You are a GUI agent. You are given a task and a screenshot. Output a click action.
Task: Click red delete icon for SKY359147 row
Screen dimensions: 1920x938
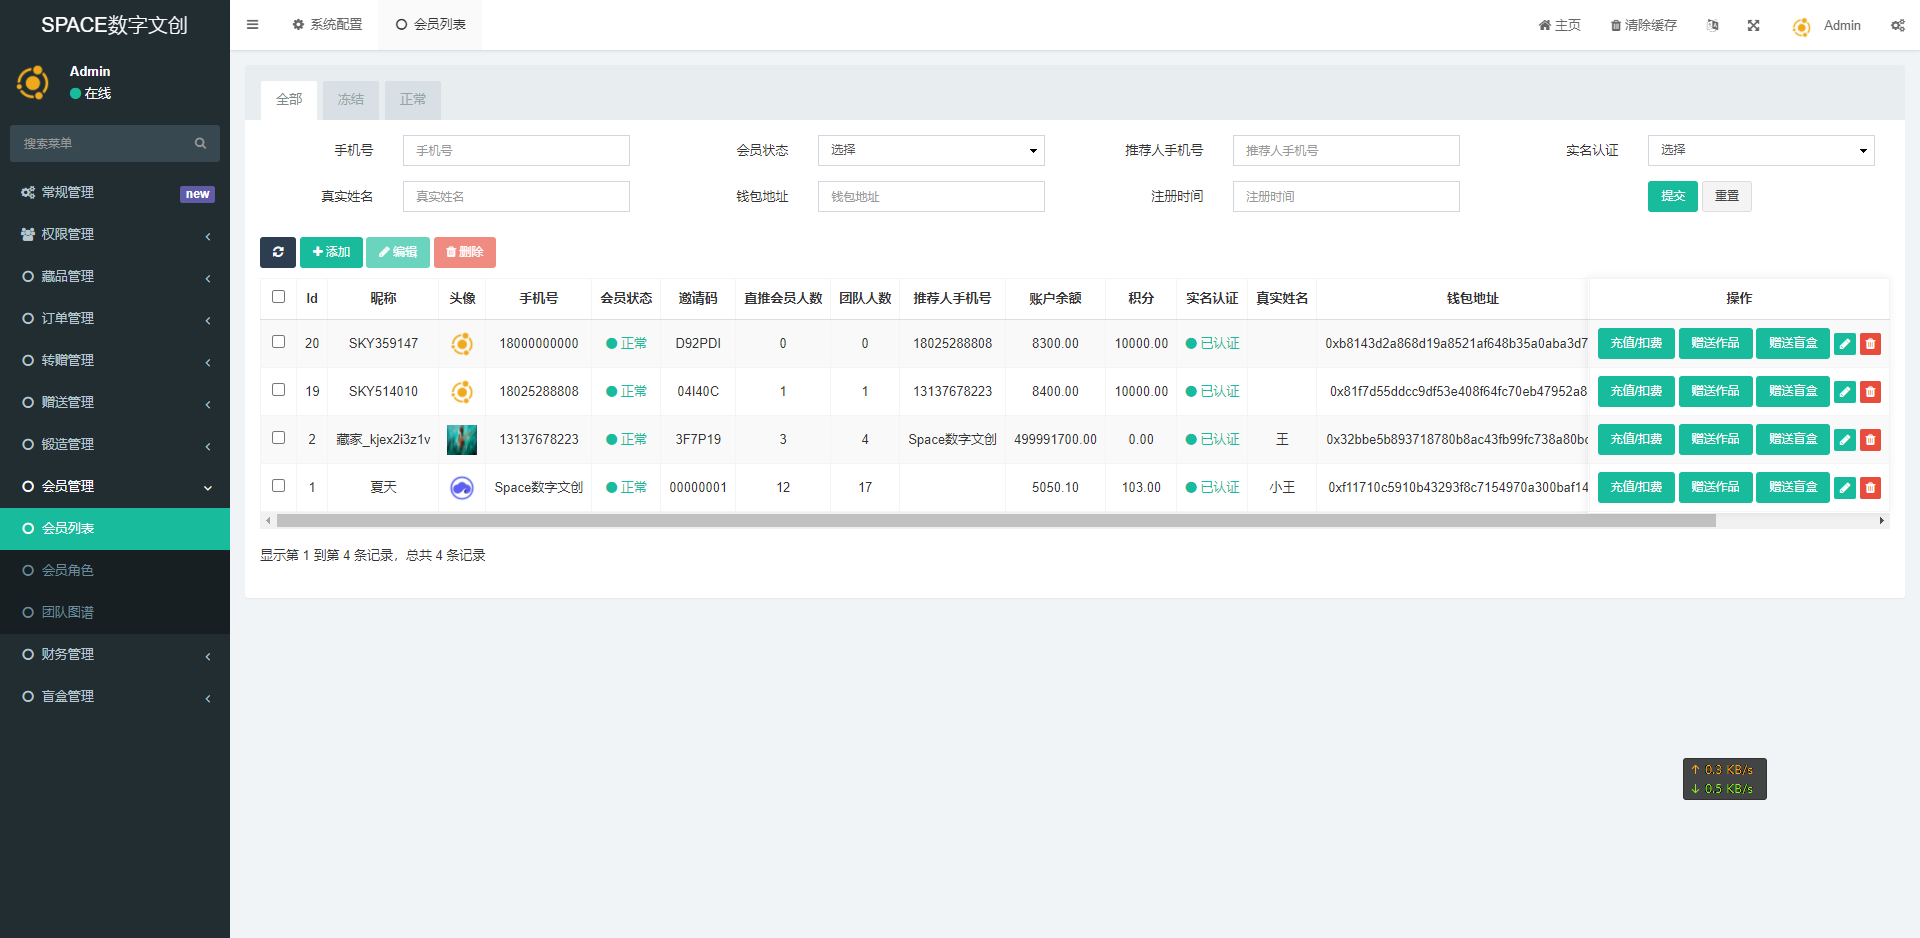(1870, 344)
